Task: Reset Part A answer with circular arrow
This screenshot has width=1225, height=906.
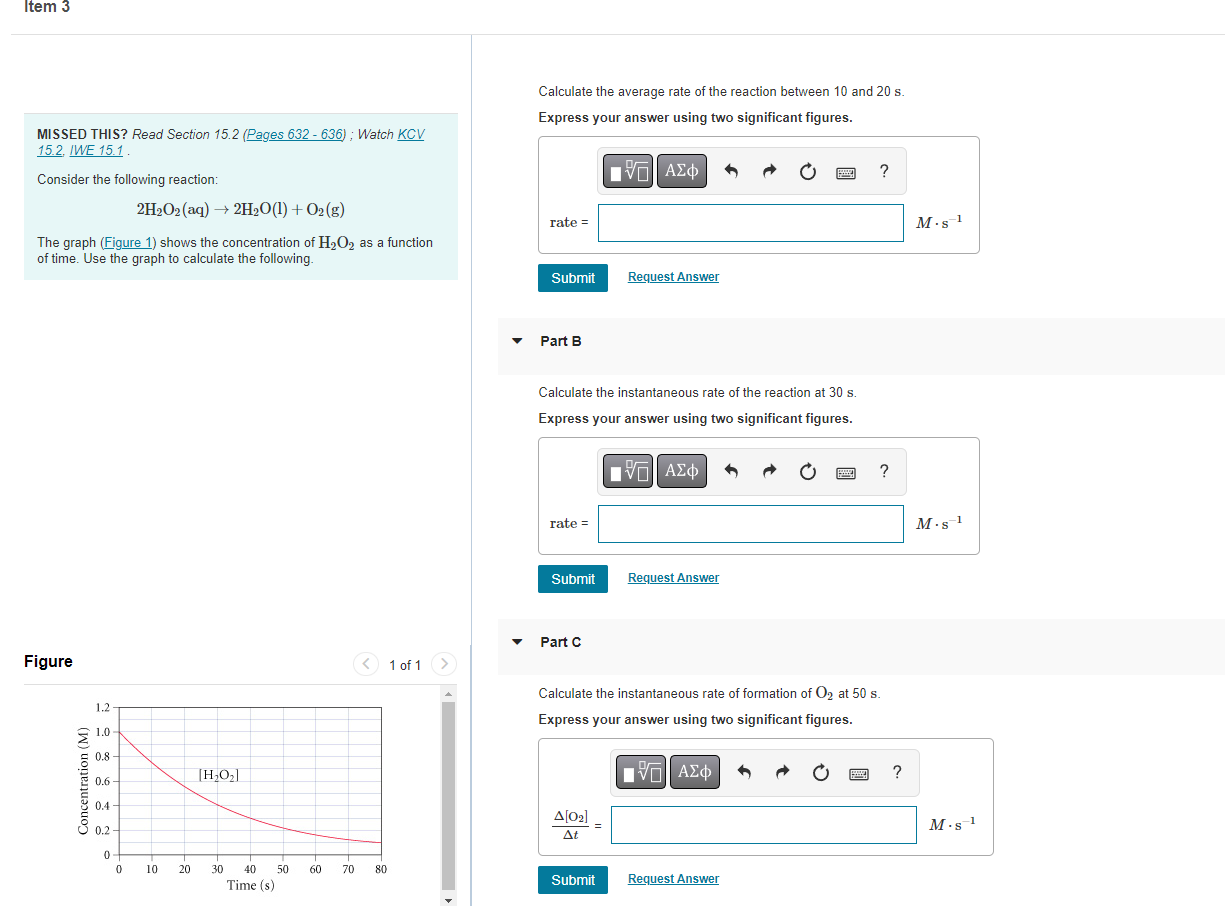Action: [x=808, y=171]
